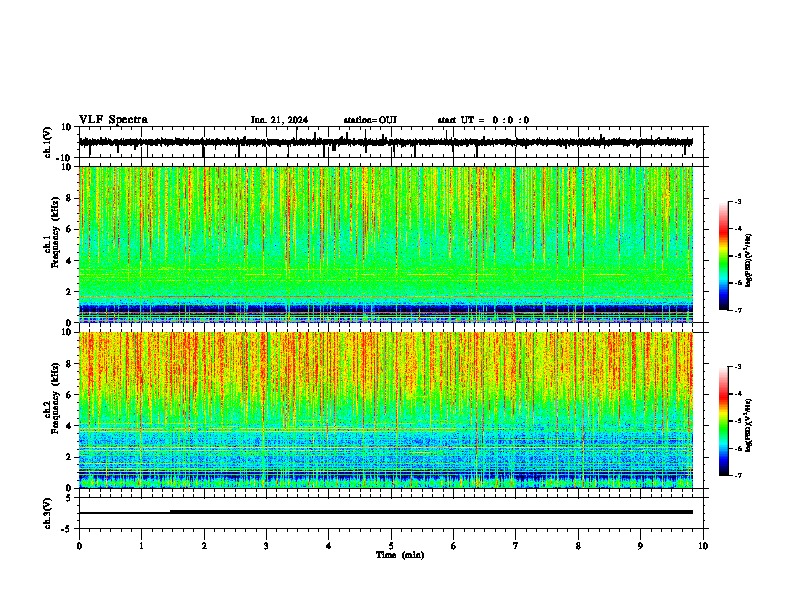
Task: Click the ch.3(V) axis label
Action: click(48, 514)
